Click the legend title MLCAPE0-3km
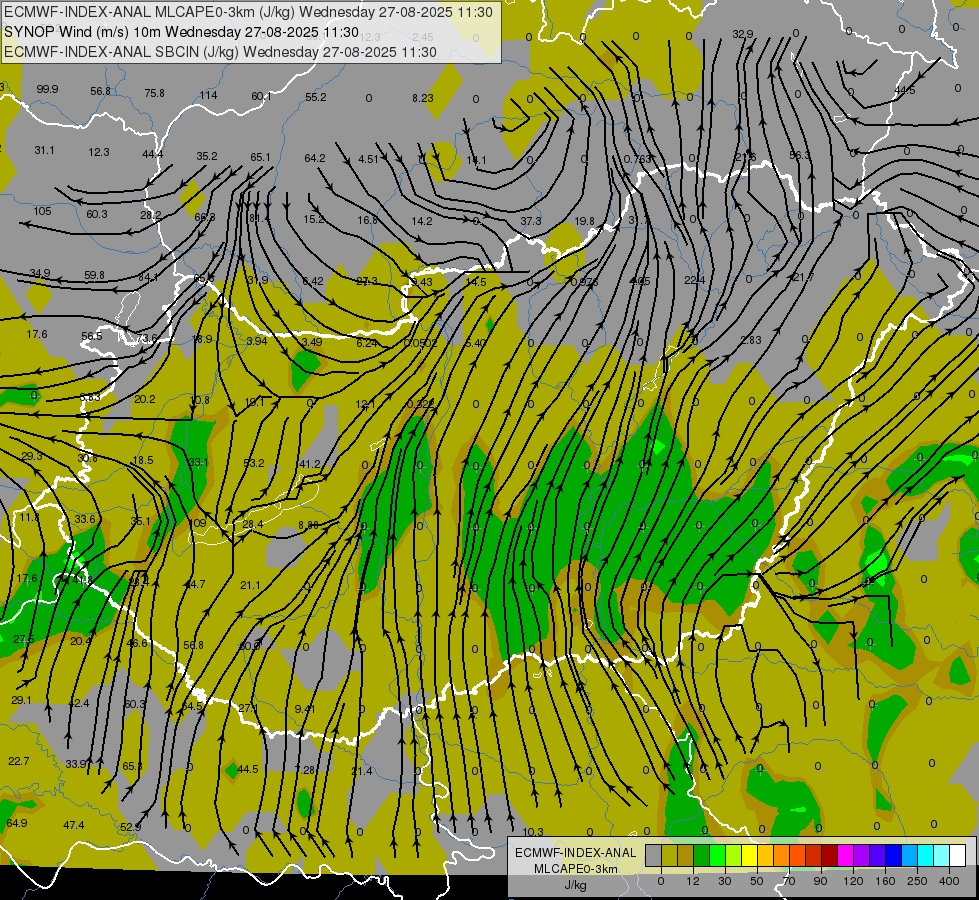Image resolution: width=979 pixels, height=900 pixels. tap(575, 869)
